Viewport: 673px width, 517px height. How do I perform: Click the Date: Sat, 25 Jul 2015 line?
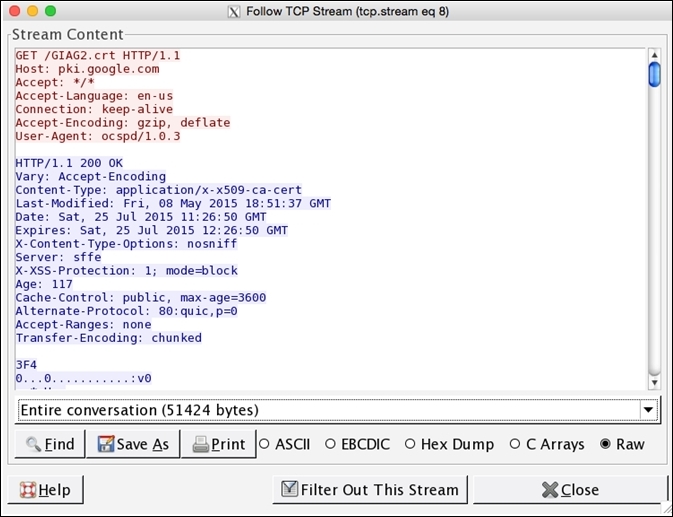tap(141, 217)
